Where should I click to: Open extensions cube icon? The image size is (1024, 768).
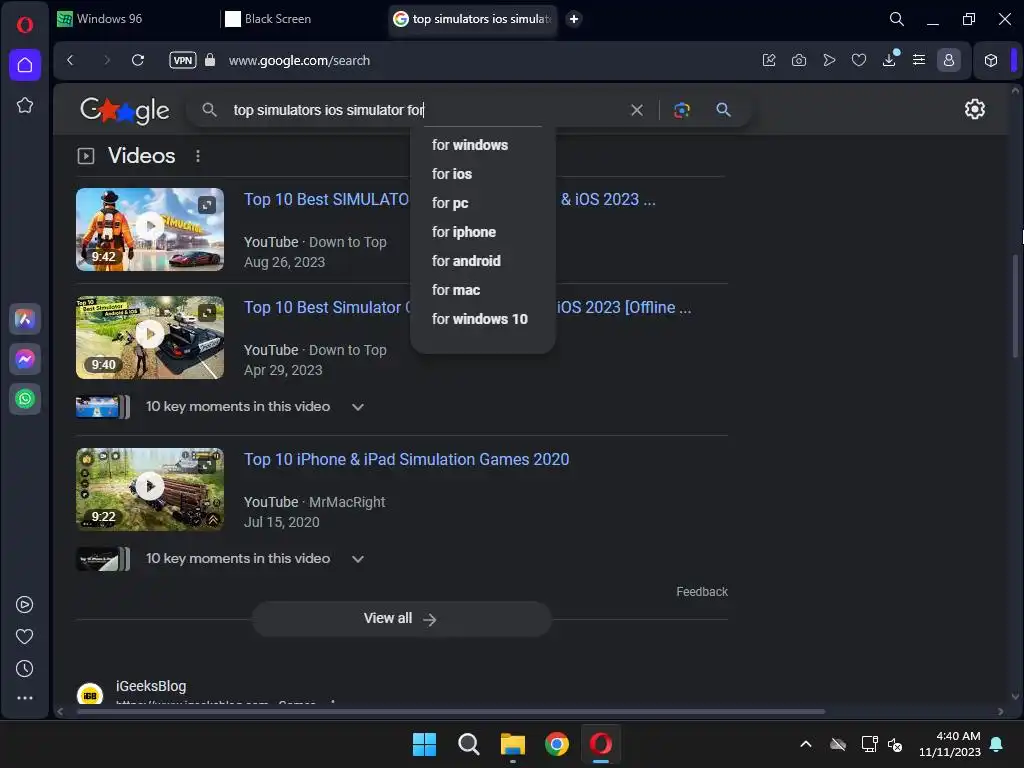point(991,60)
